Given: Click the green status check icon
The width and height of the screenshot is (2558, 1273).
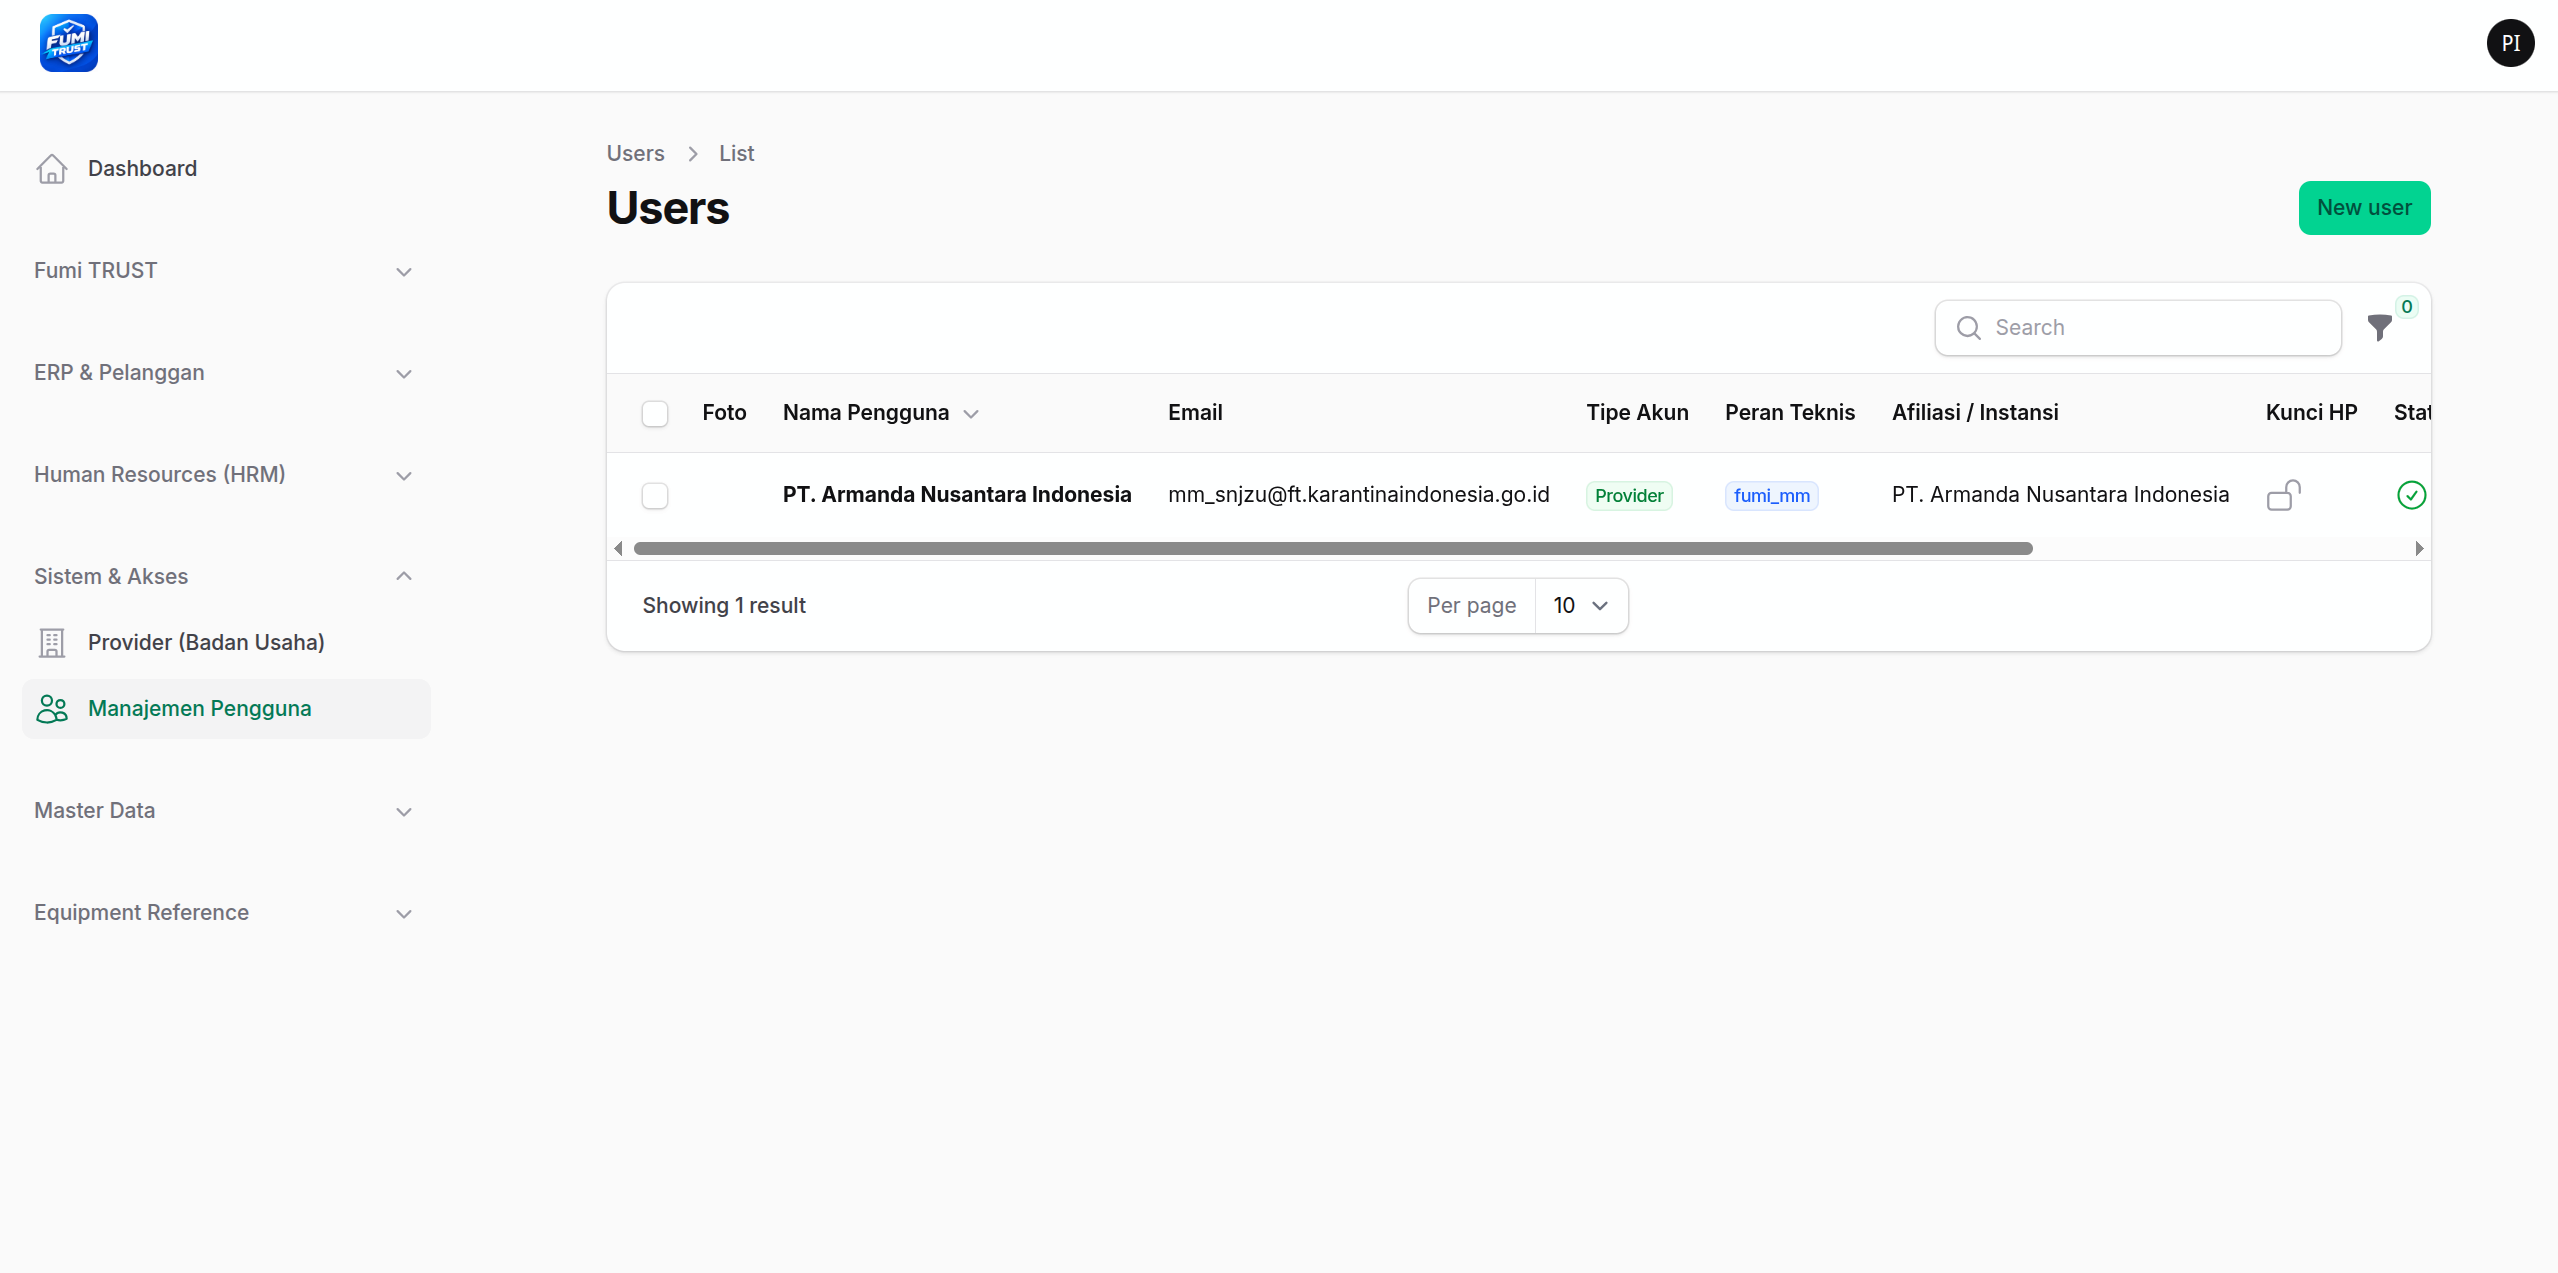Looking at the screenshot, I should 2411,495.
